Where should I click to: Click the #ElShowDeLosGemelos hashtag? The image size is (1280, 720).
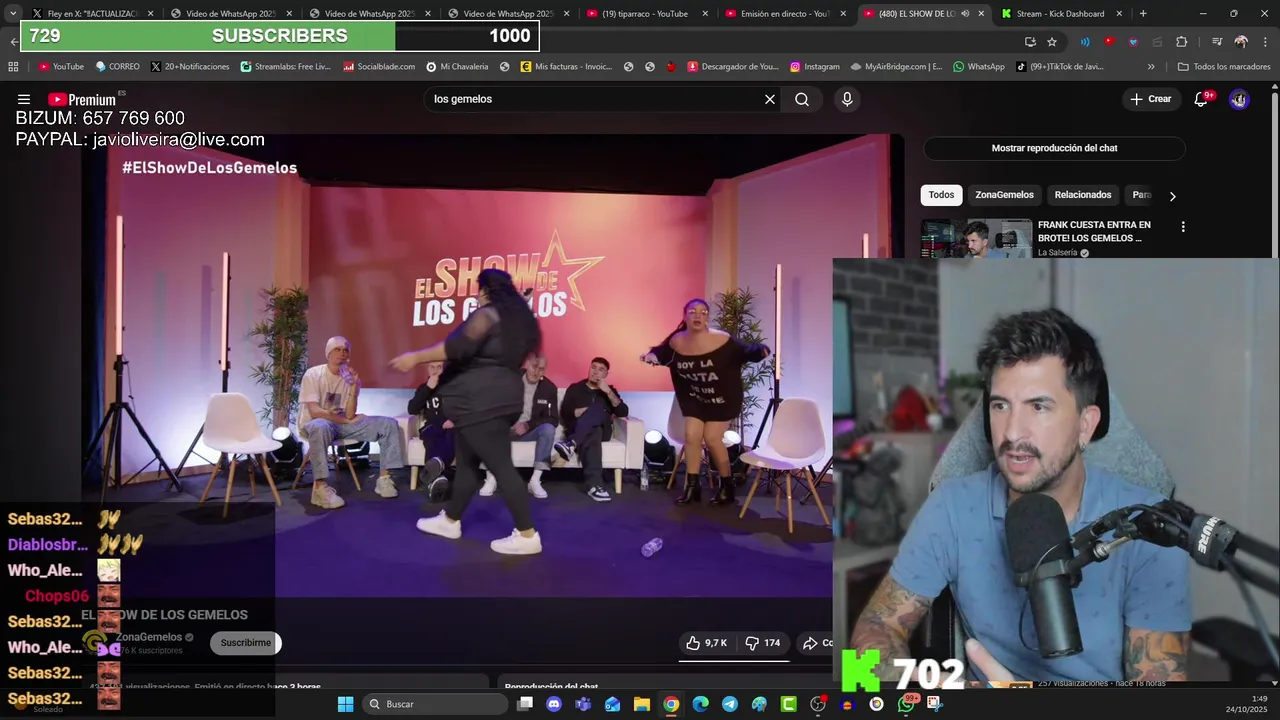[x=209, y=168]
